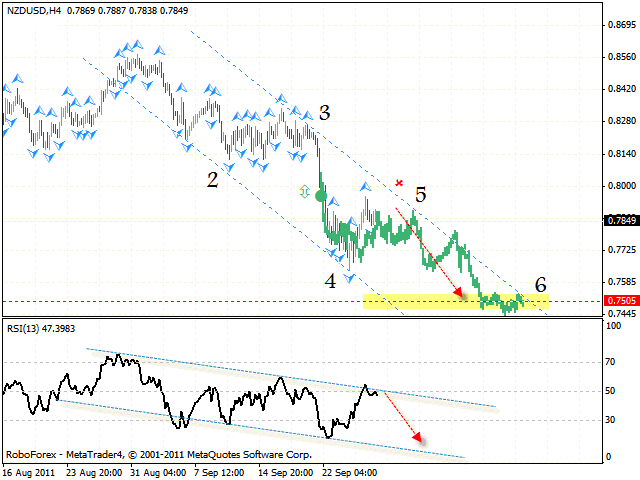640x480 pixels.
Task: Click the red arrowhead in the RSI panel
Action: pyautogui.click(x=417, y=438)
